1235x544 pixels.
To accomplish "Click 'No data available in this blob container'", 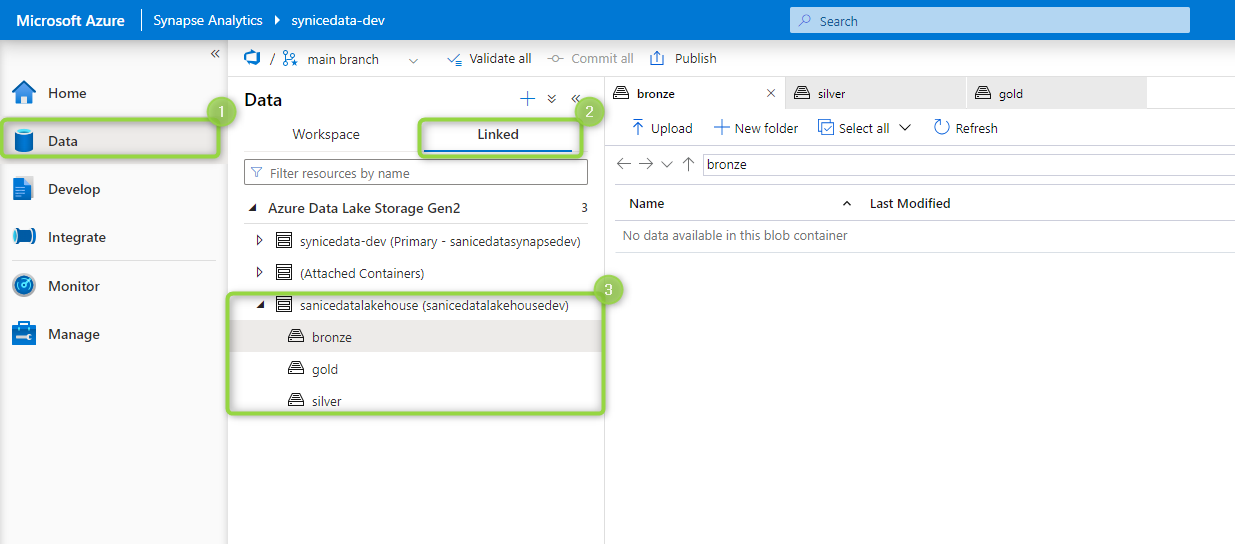I will tap(735, 236).
